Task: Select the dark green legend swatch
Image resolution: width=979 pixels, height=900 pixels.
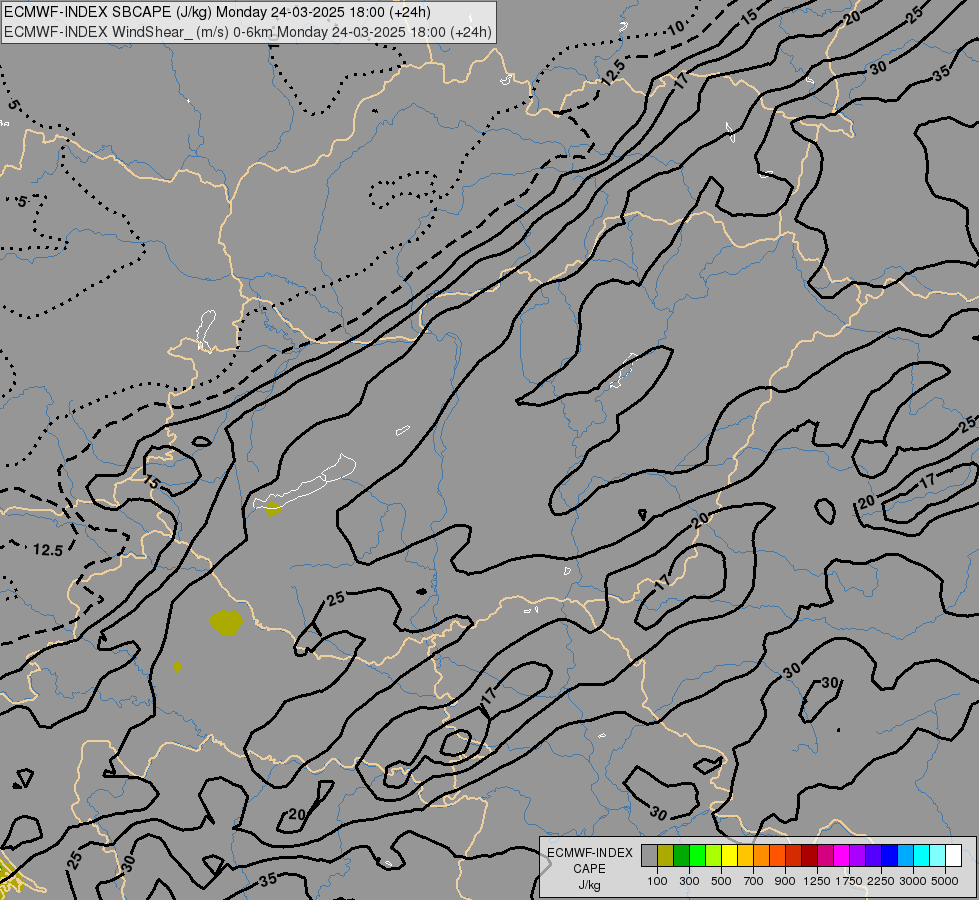Action: [681, 855]
